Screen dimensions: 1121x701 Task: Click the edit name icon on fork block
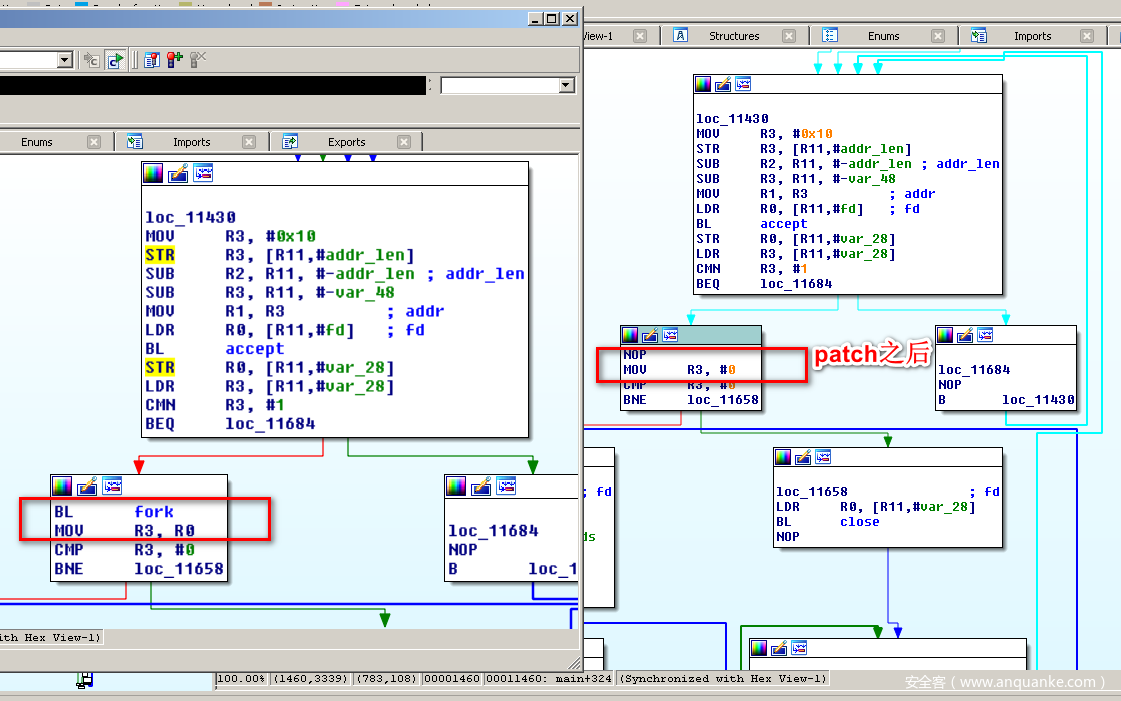(x=87, y=486)
